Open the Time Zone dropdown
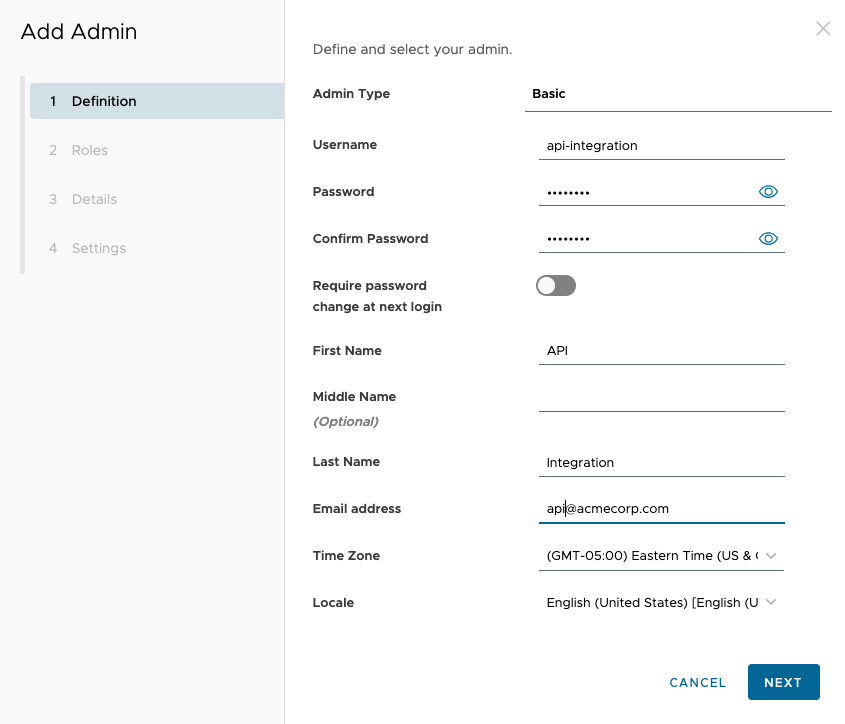 click(660, 556)
